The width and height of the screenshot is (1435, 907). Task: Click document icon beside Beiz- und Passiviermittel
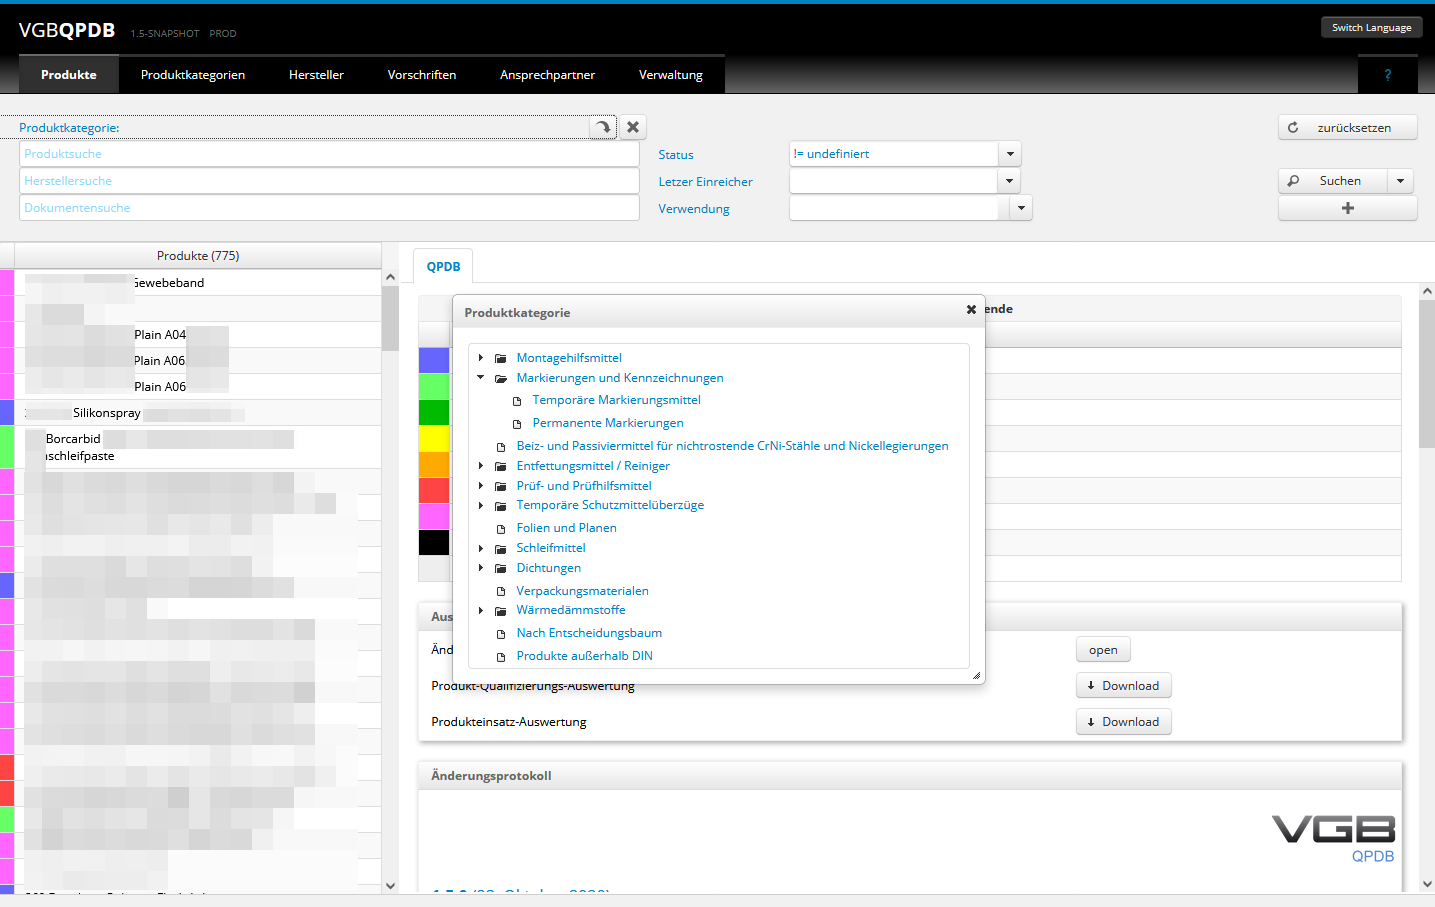(501, 447)
